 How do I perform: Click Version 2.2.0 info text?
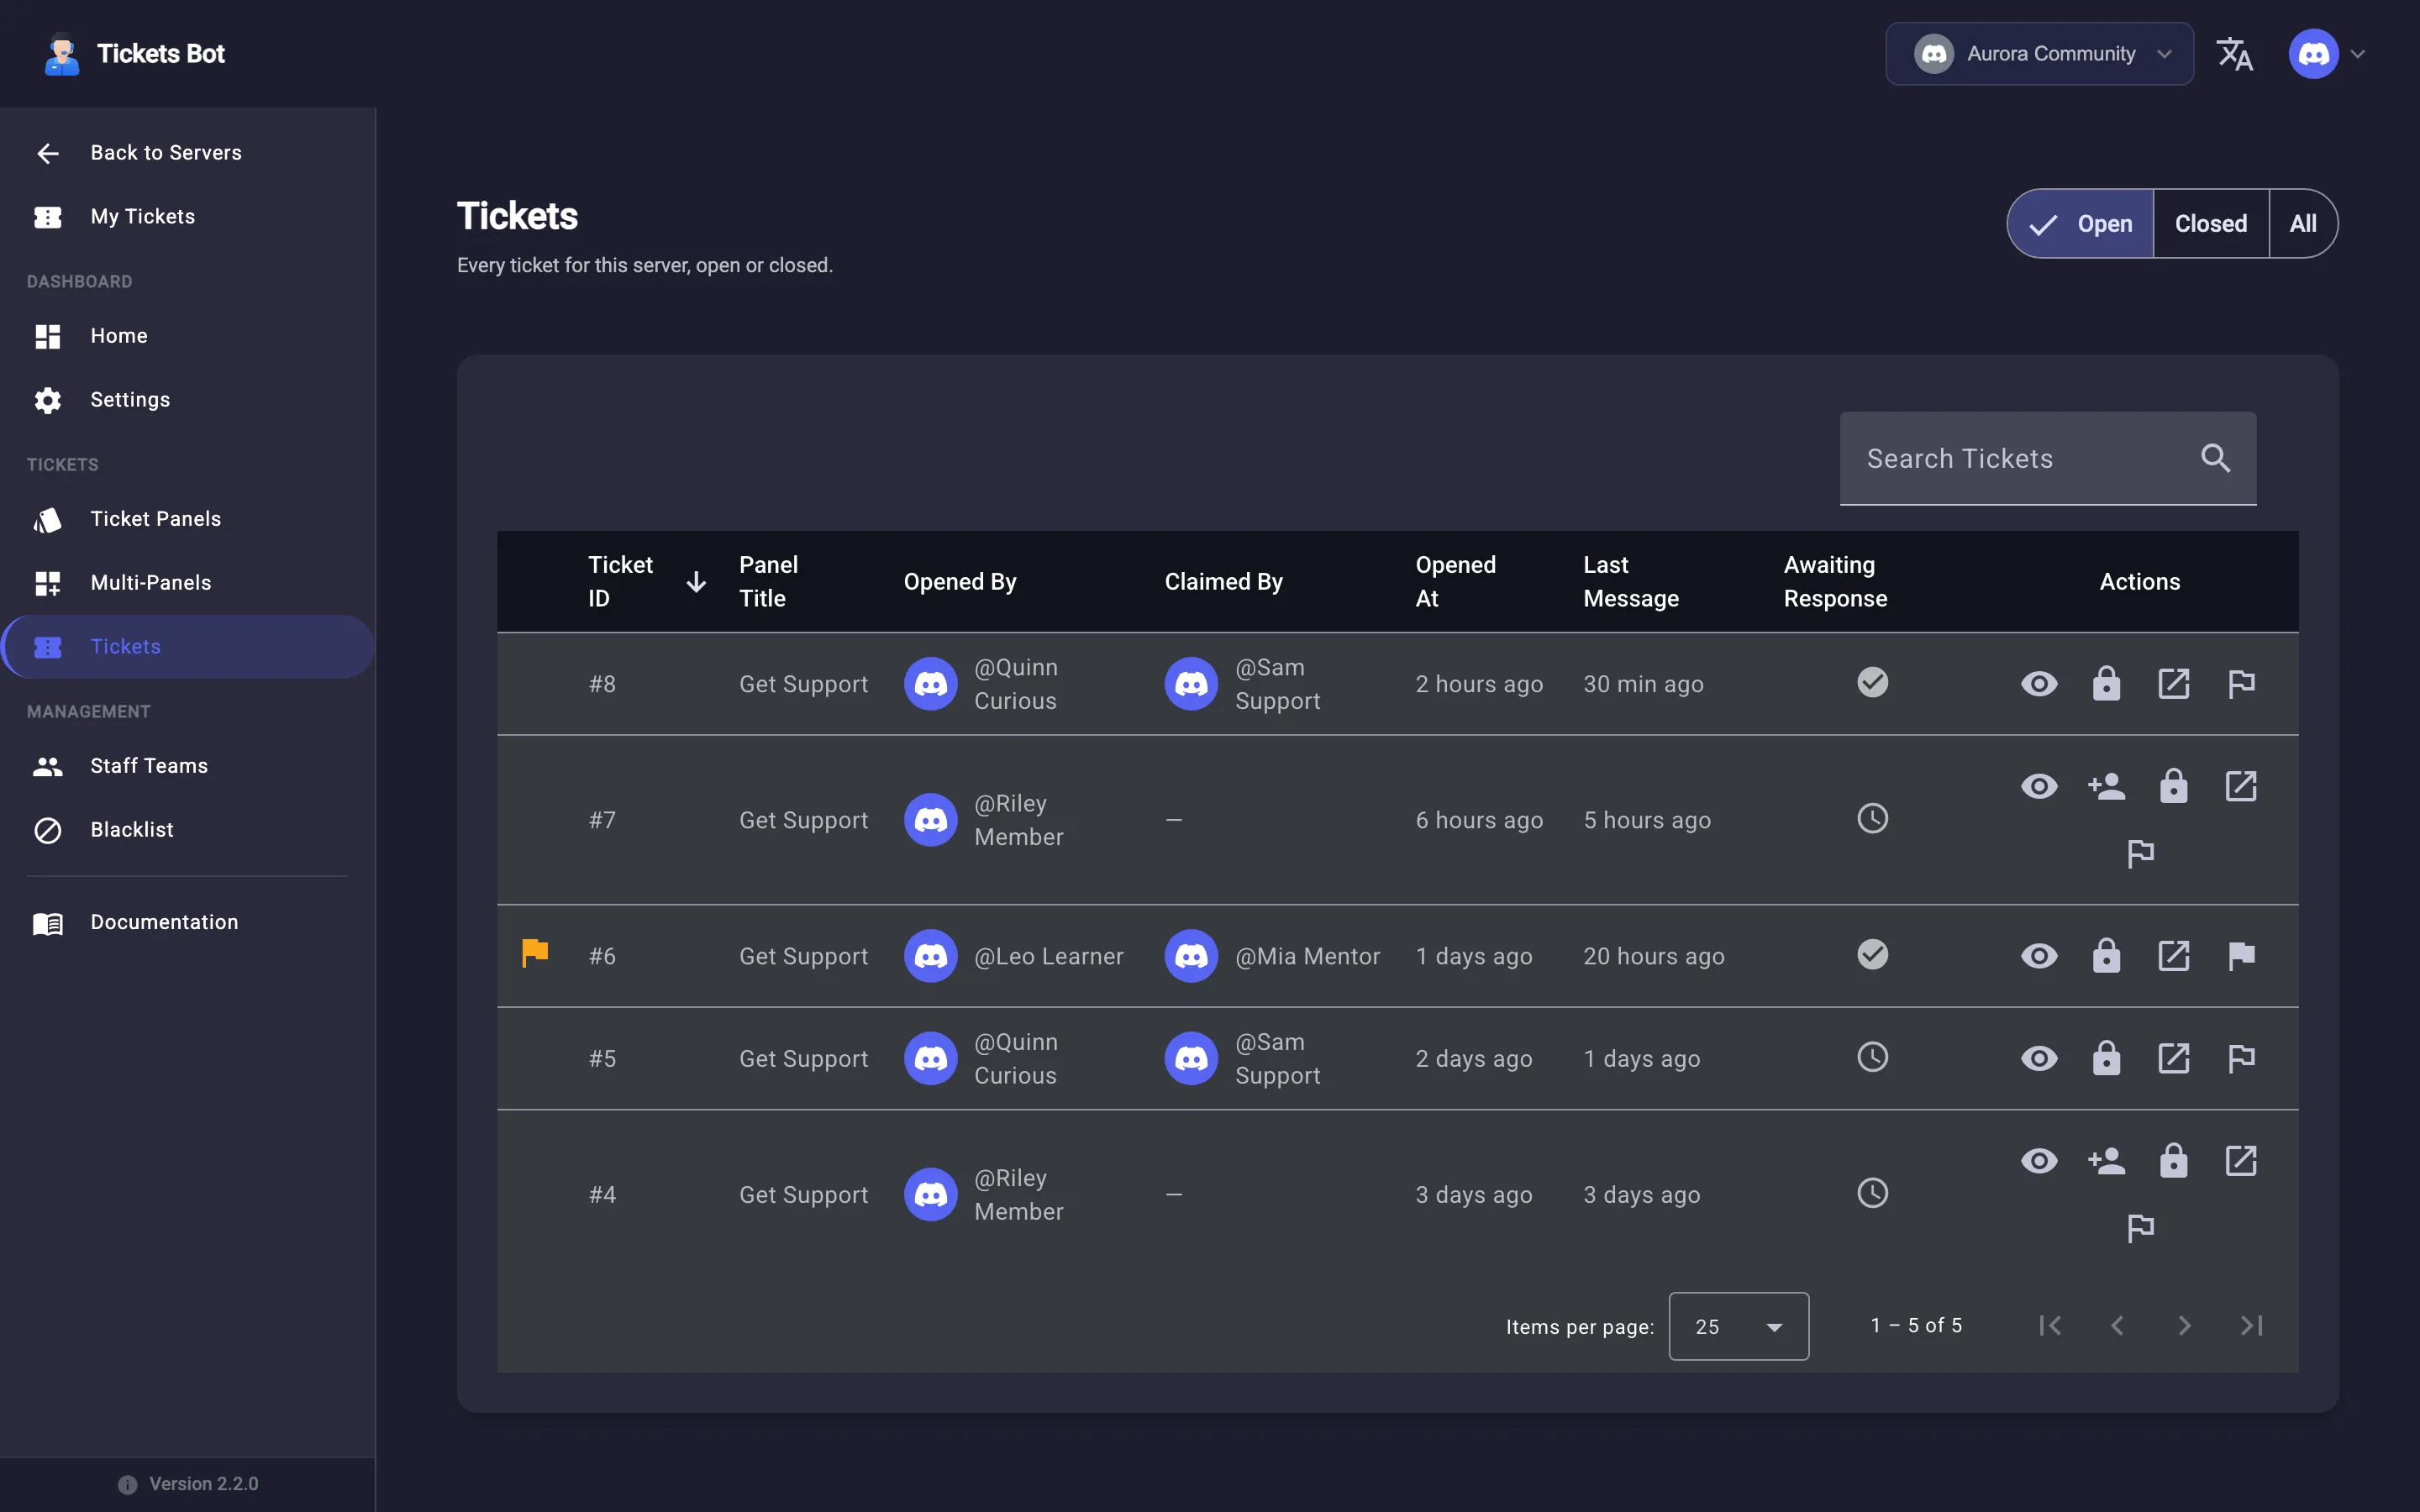click(x=203, y=1484)
